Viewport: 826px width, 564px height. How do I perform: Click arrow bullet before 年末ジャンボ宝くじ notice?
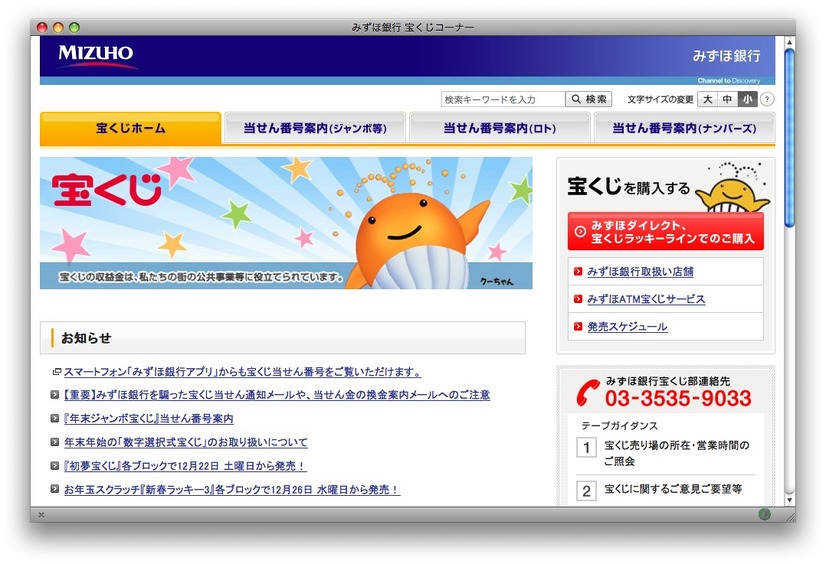click(x=55, y=418)
